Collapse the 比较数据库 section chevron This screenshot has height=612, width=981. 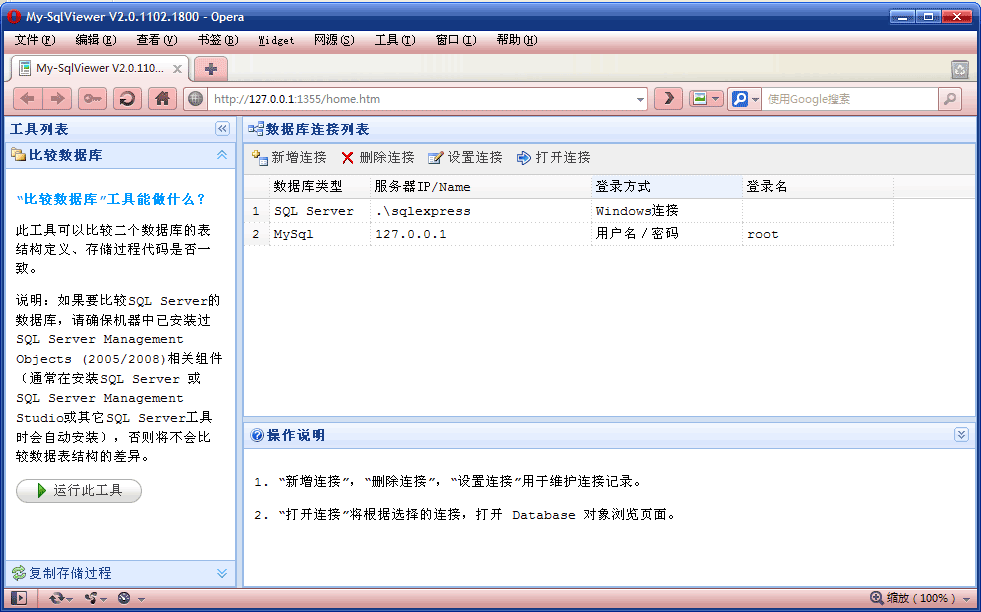(221, 155)
